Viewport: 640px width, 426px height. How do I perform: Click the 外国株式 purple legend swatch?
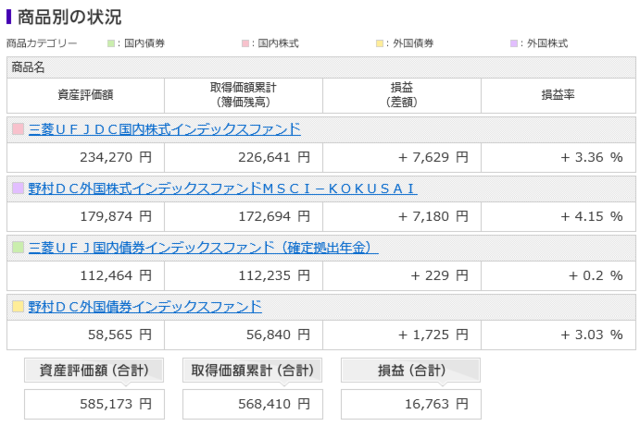(x=514, y=43)
